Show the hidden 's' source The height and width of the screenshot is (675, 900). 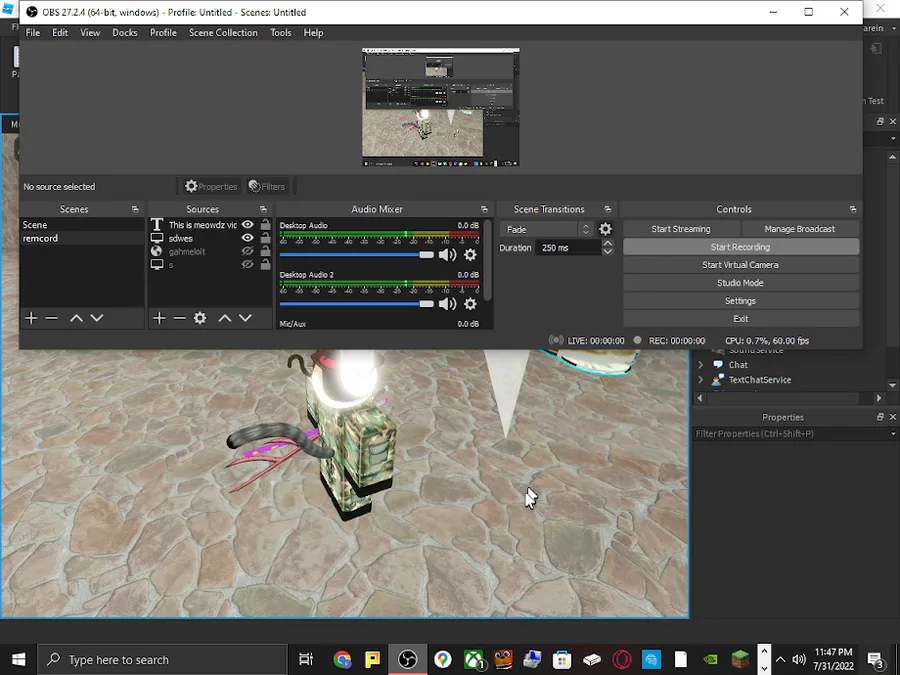(x=247, y=264)
